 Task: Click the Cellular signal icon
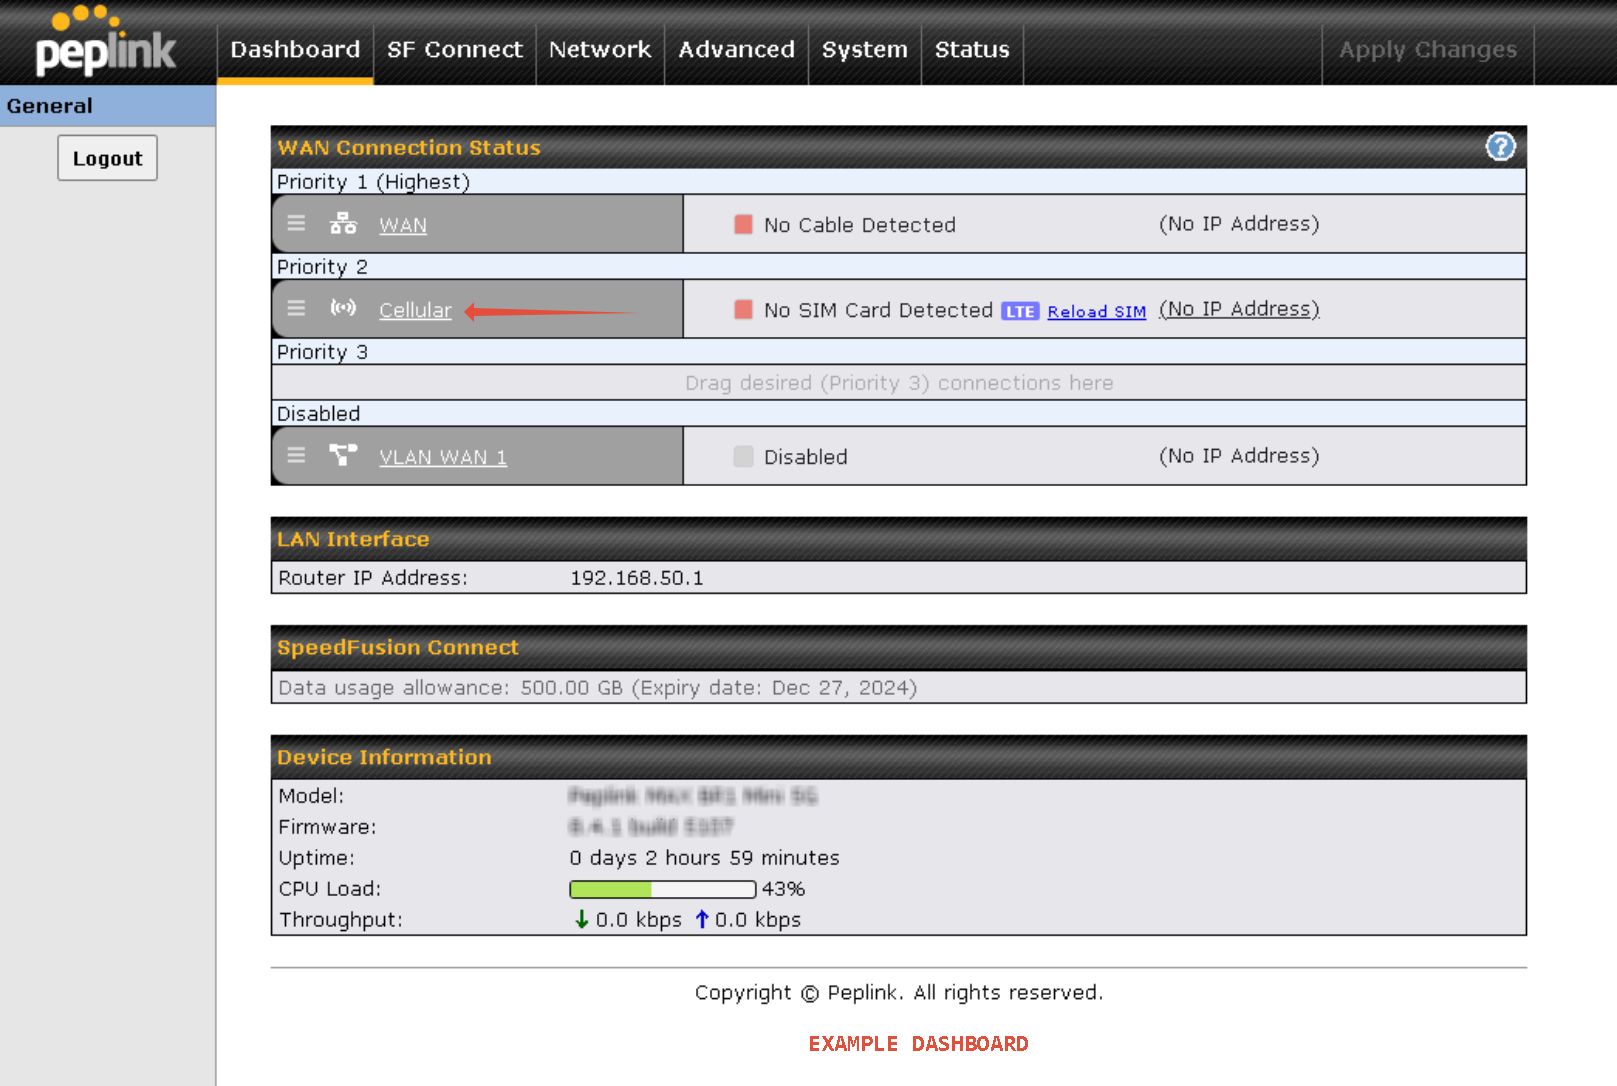(343, 308)
